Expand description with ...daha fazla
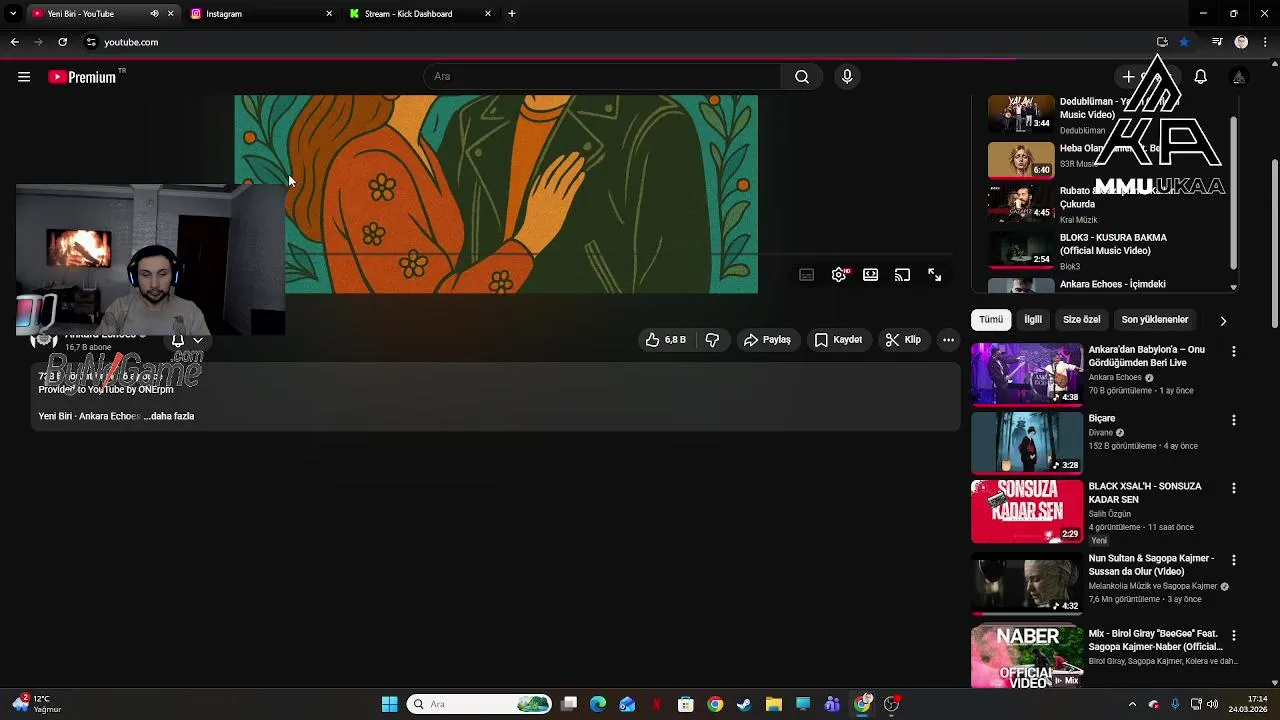This screenshot has height=720, width=1280. (x=169, y=416)
